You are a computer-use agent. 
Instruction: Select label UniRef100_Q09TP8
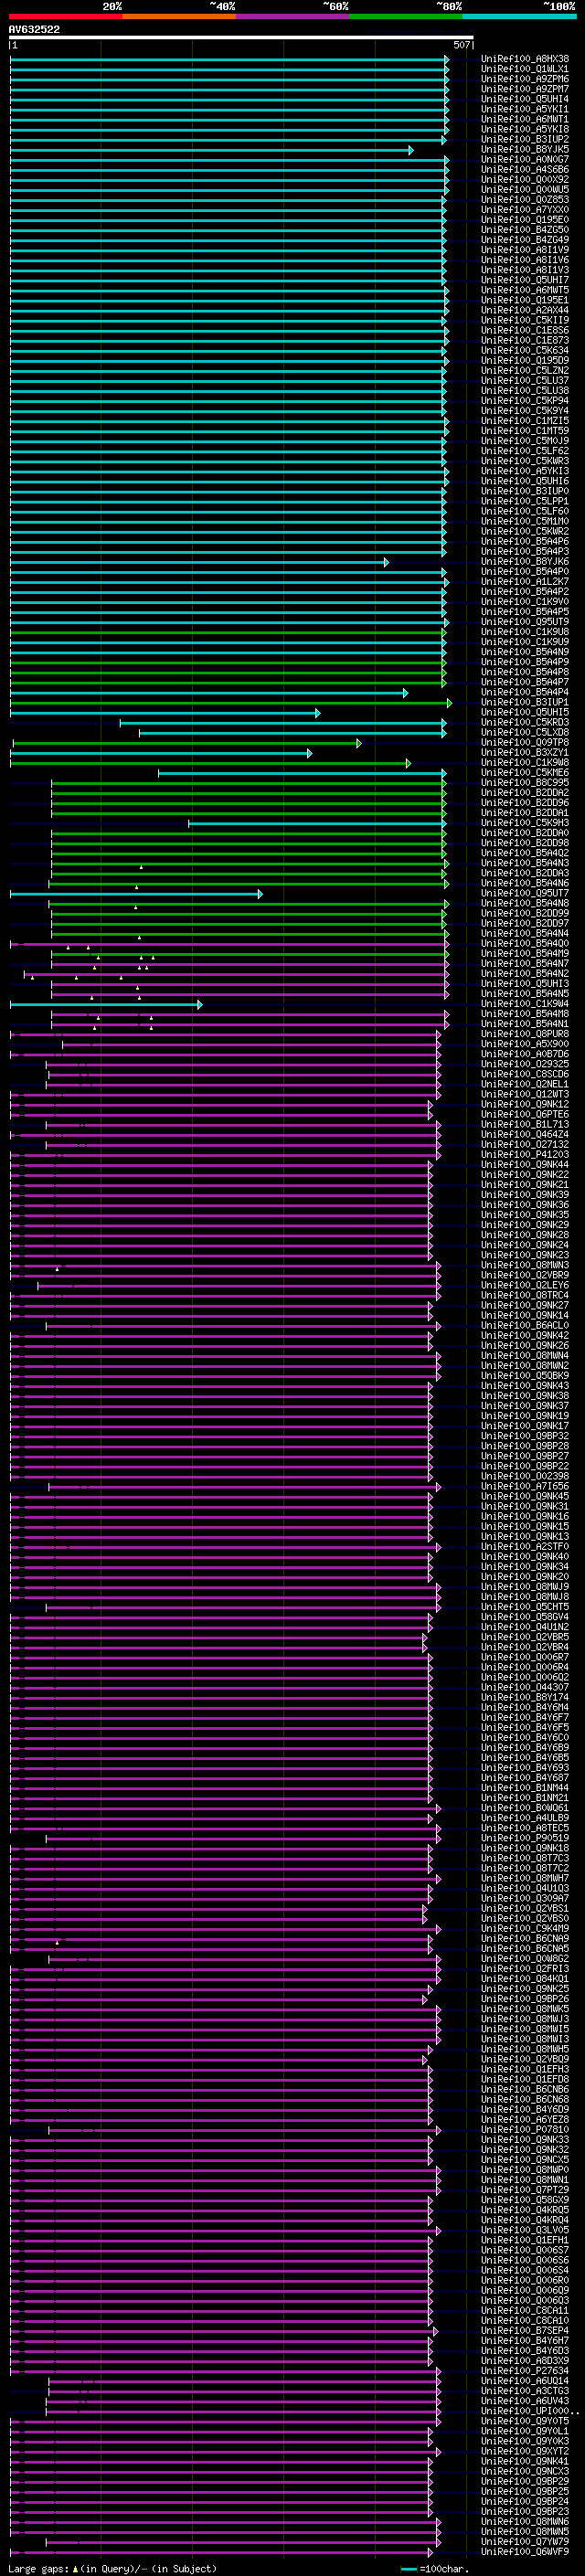(525, 743)
